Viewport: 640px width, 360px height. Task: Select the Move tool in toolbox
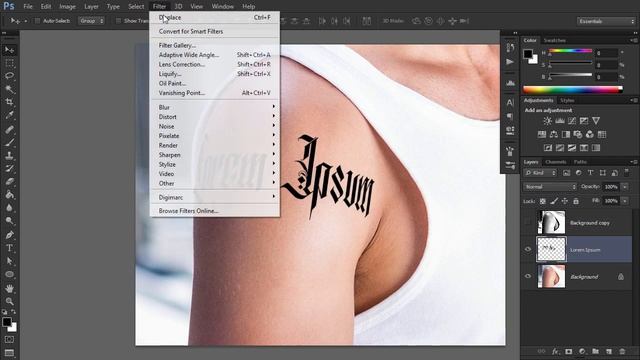[9, 50]
